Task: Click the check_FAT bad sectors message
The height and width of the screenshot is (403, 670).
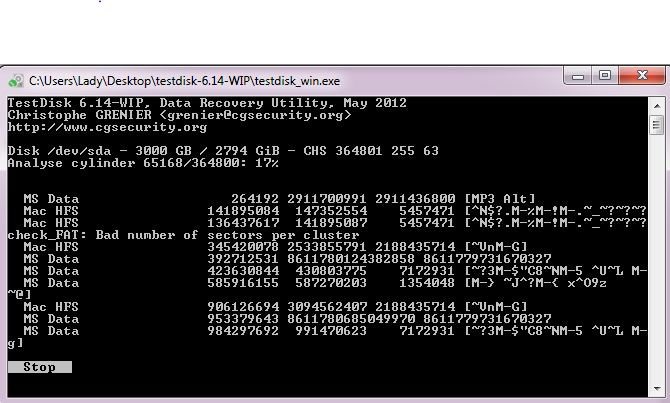Action: point(184,235)
